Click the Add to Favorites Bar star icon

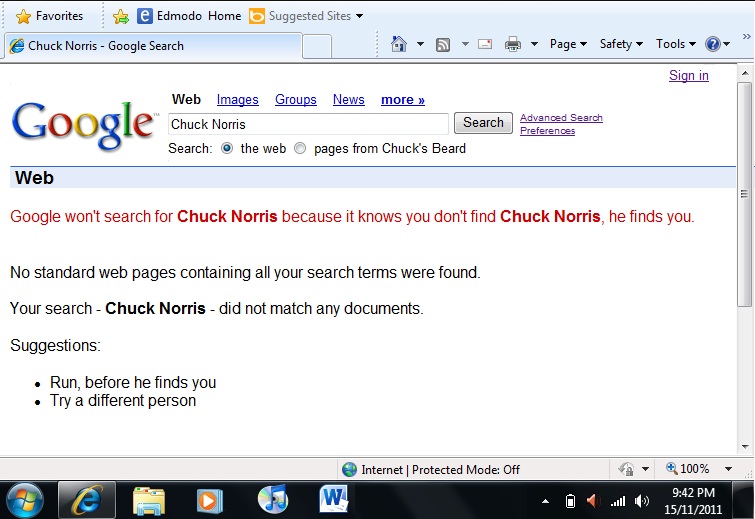121,16
